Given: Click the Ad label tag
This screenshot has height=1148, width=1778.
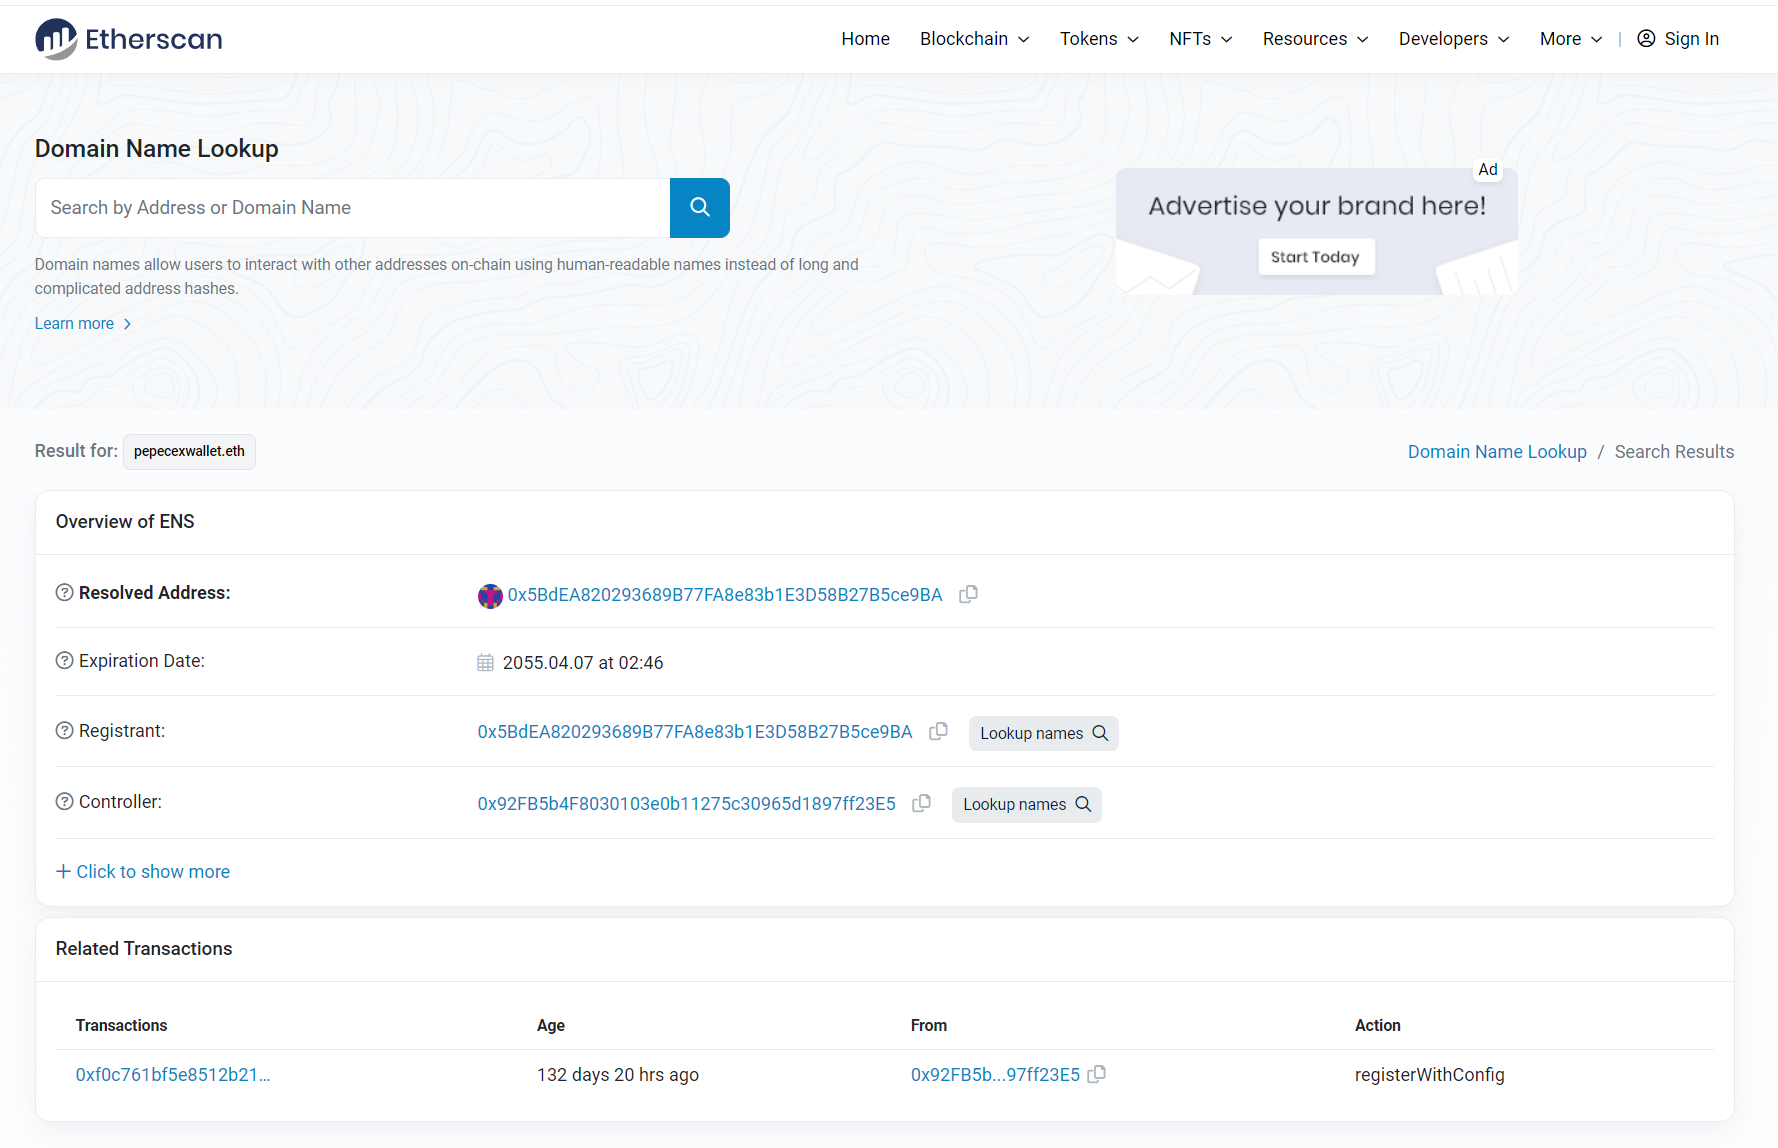Looking at the screenshot, I should [x=1488, y=169].
